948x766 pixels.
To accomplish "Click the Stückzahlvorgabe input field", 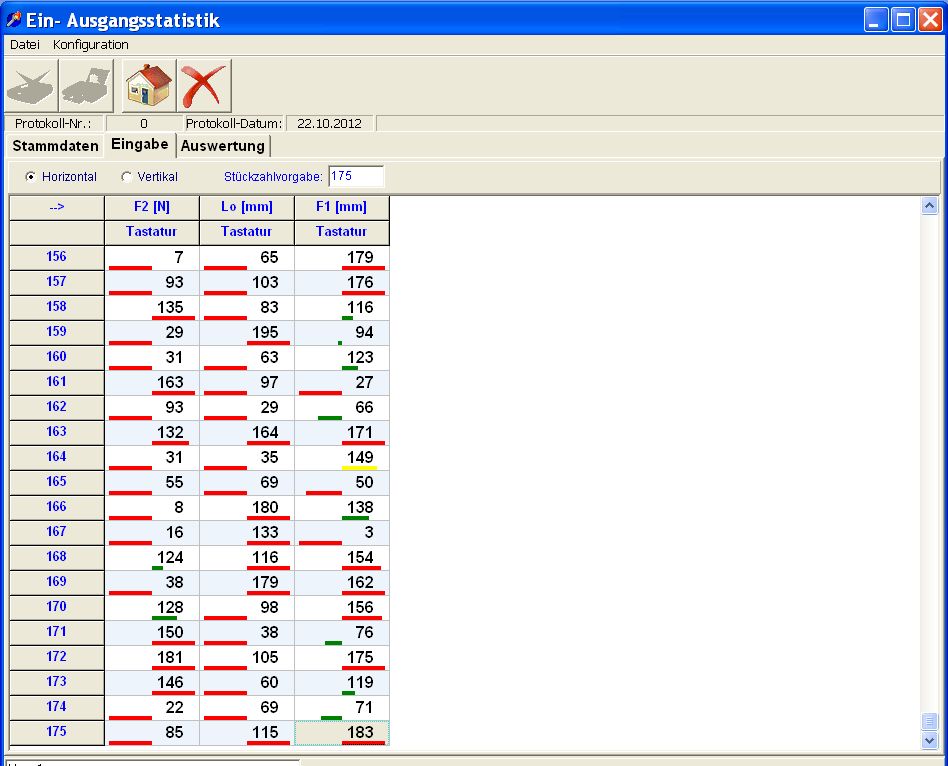I will coord(355,176).
